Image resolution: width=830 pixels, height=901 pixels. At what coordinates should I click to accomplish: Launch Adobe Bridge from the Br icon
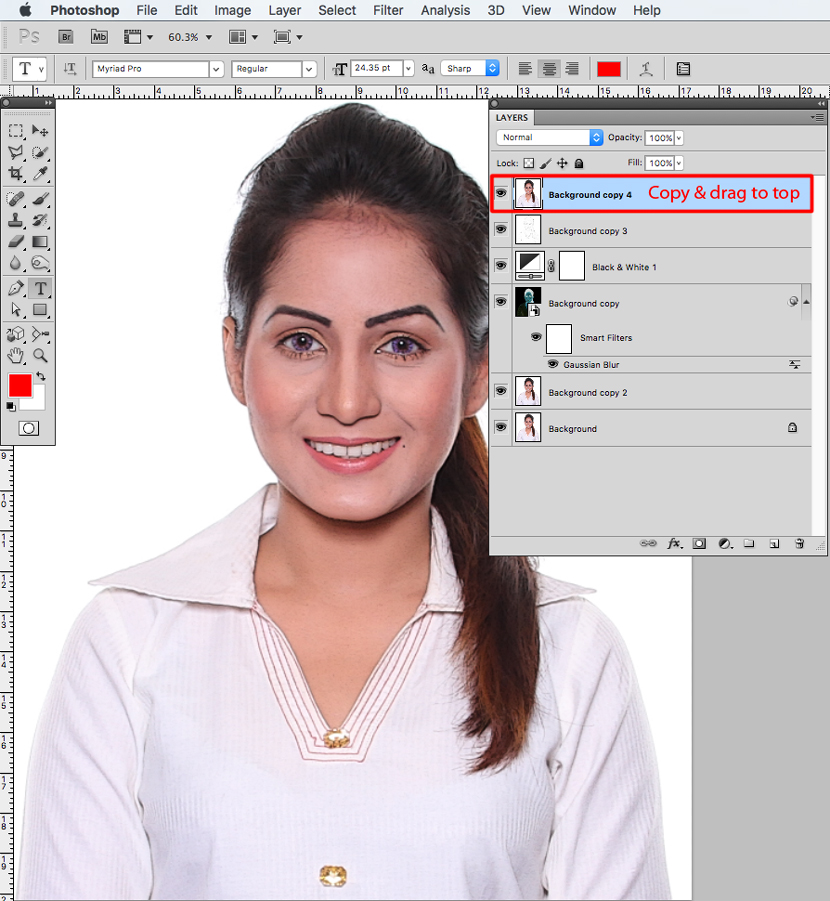(x=66, y=37)
